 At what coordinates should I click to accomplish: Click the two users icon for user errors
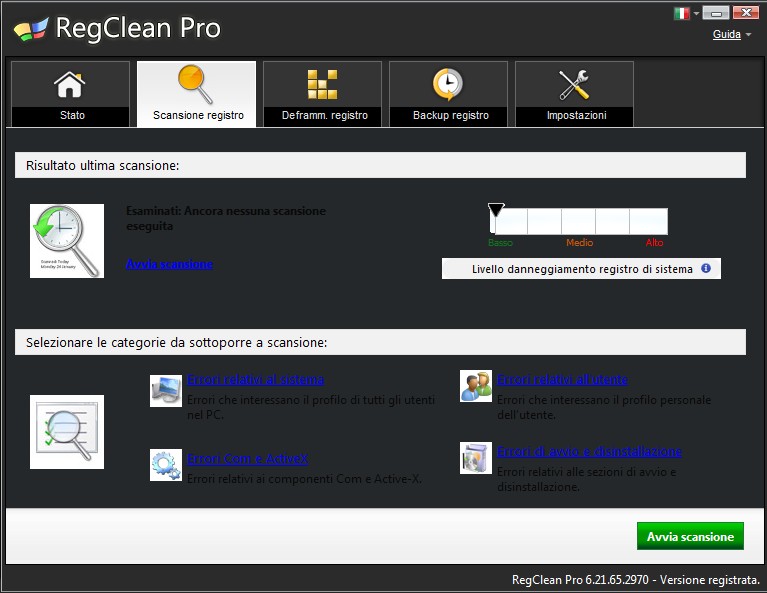click(476, 386)
